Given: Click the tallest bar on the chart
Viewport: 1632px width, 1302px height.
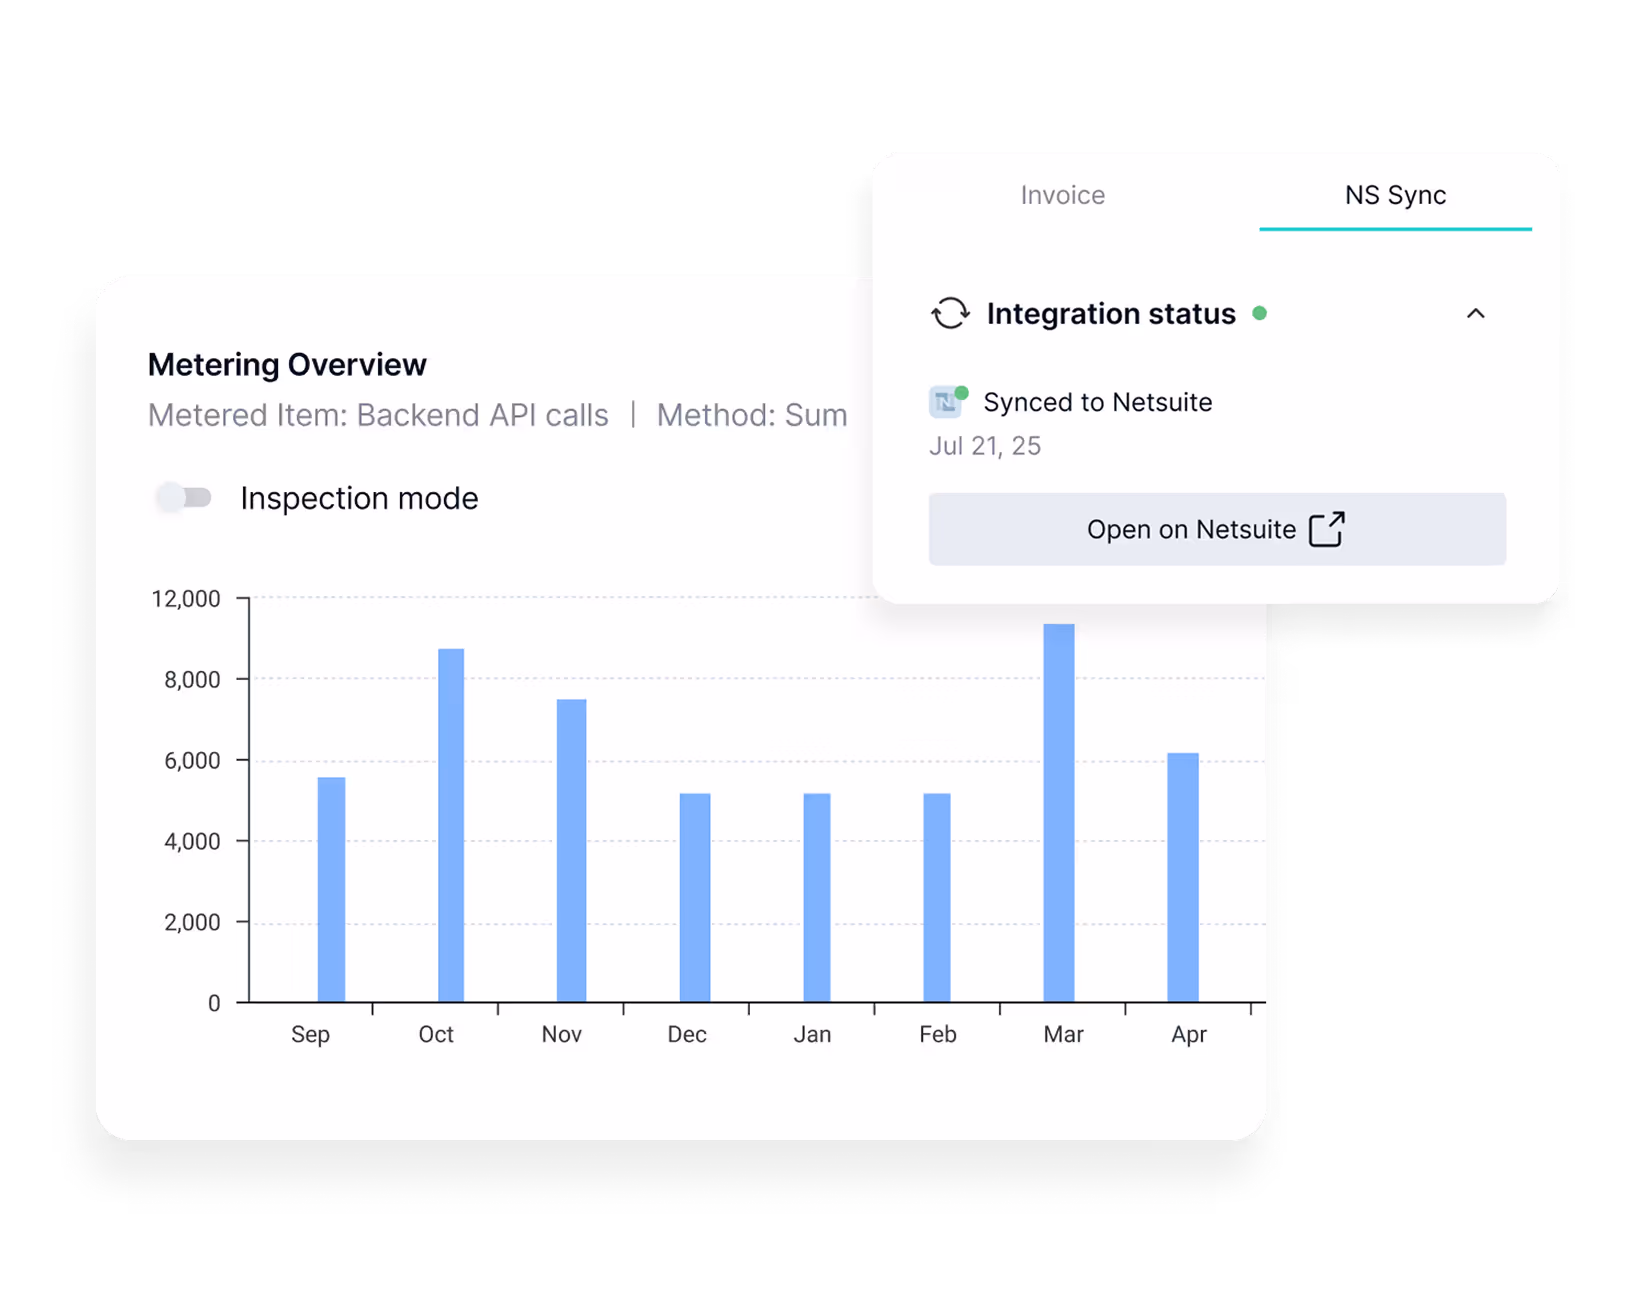Looking at the screenshot, I should pos(1062,810).
